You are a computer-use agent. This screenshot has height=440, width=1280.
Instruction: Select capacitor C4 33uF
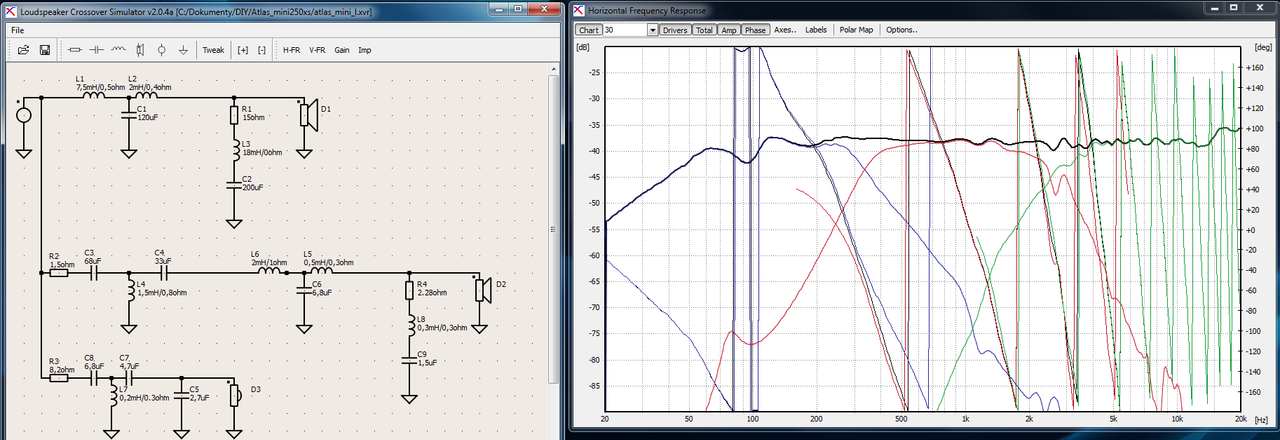coord(165,272)
